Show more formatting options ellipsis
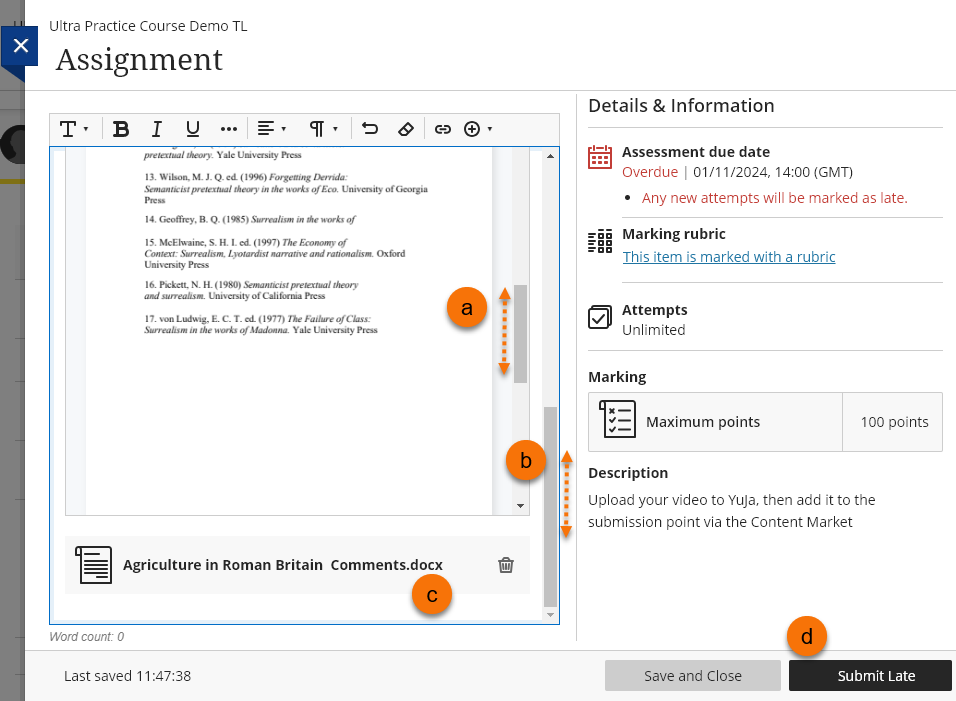The height and width of the screenshot is (701, 956). 229,129
